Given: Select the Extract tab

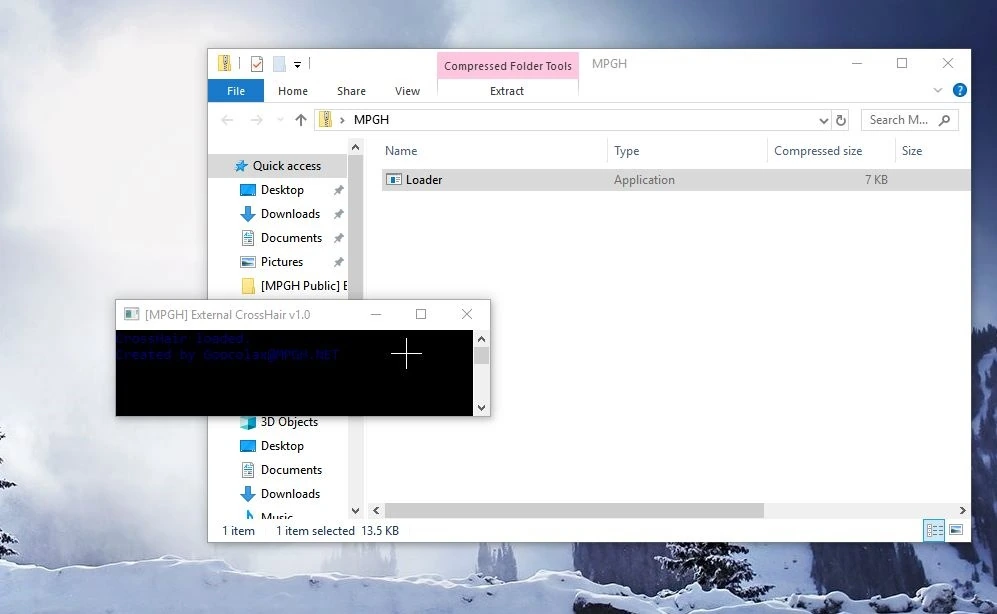Looking at the screenshot, I should point(507,91).
